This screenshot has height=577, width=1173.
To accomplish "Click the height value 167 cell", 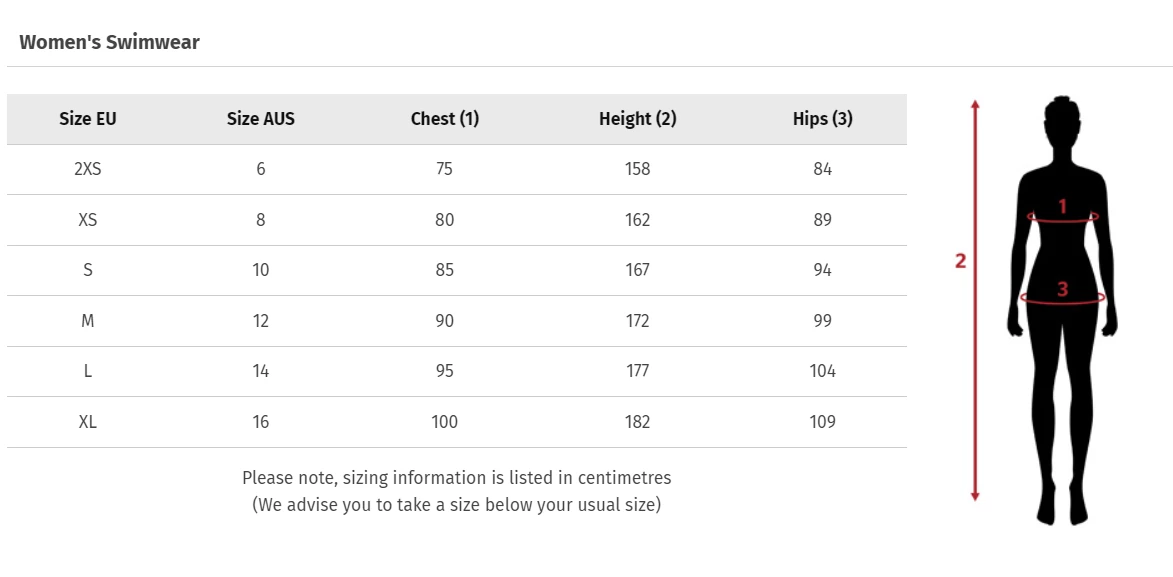I will 637,270.
